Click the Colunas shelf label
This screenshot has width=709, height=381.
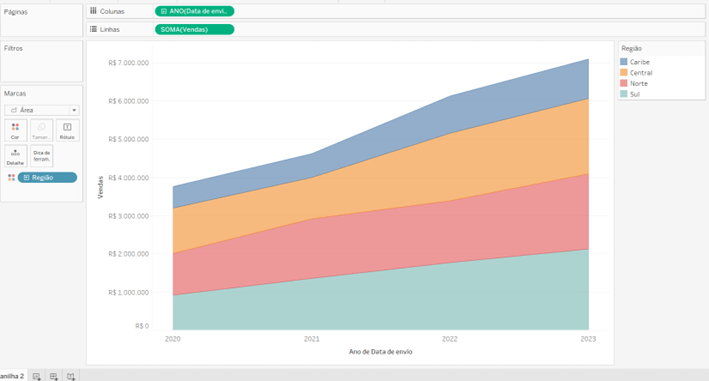(x=112, y=11)
